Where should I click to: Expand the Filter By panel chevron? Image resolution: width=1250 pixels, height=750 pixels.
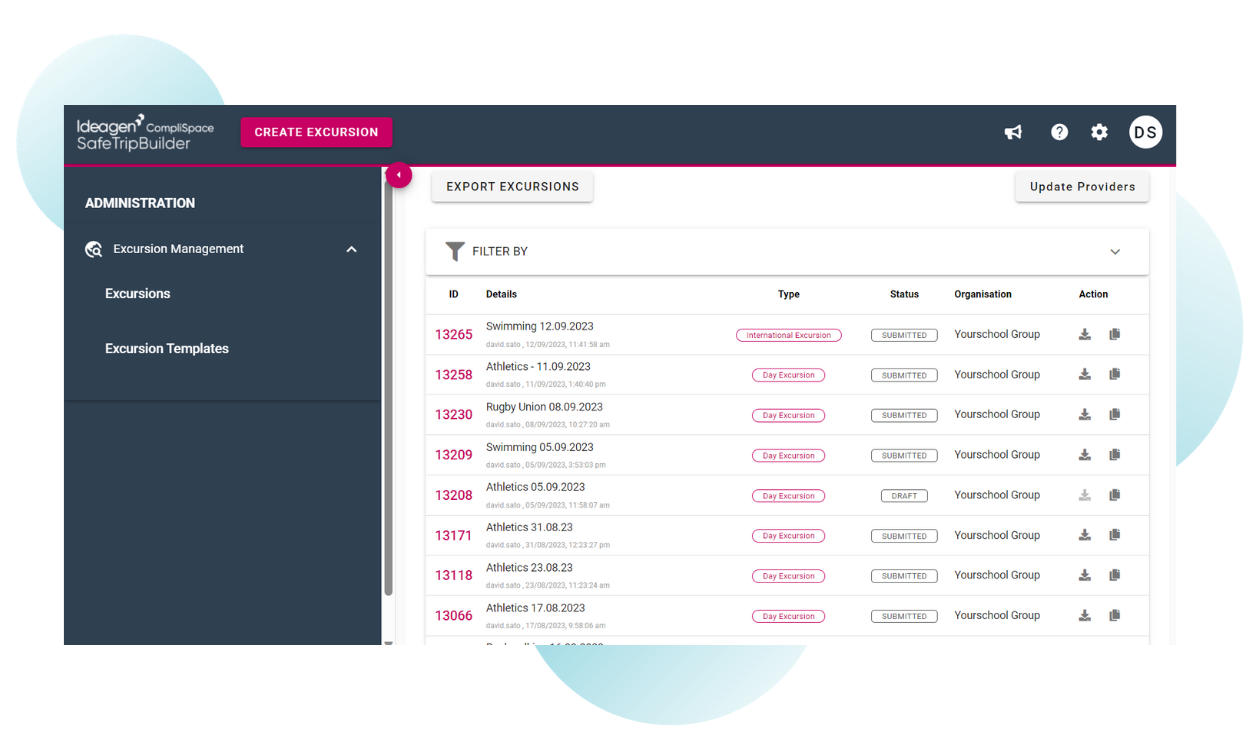coord(1115,252)
